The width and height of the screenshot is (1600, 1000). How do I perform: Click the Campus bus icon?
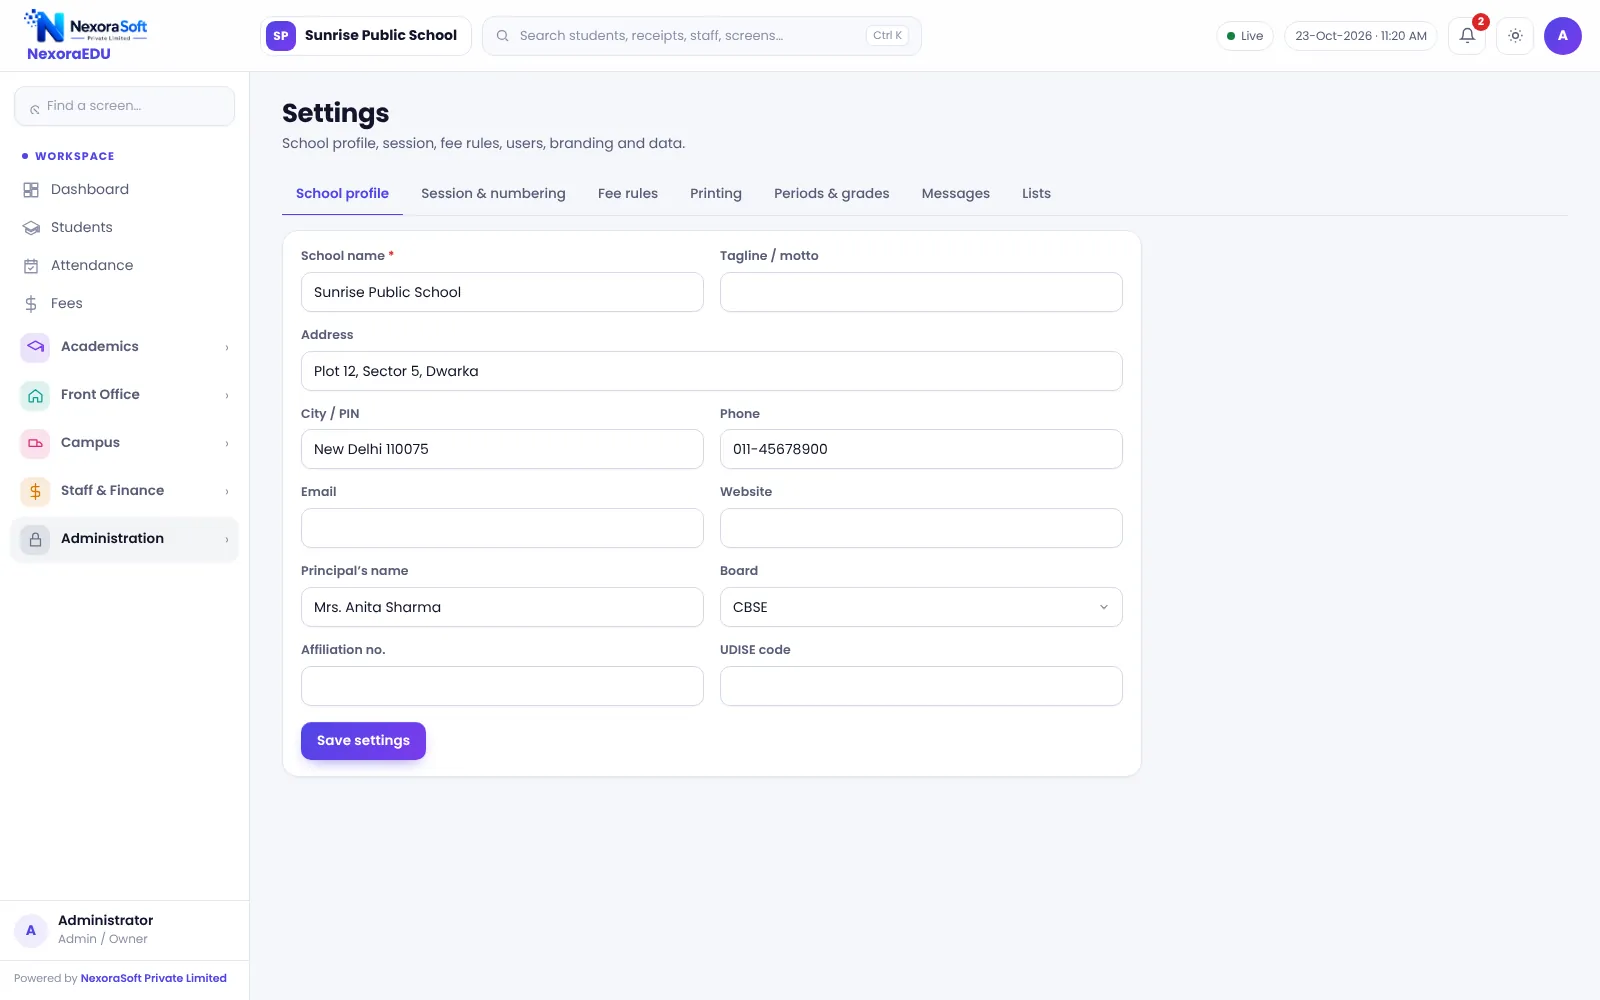point(35,443)
